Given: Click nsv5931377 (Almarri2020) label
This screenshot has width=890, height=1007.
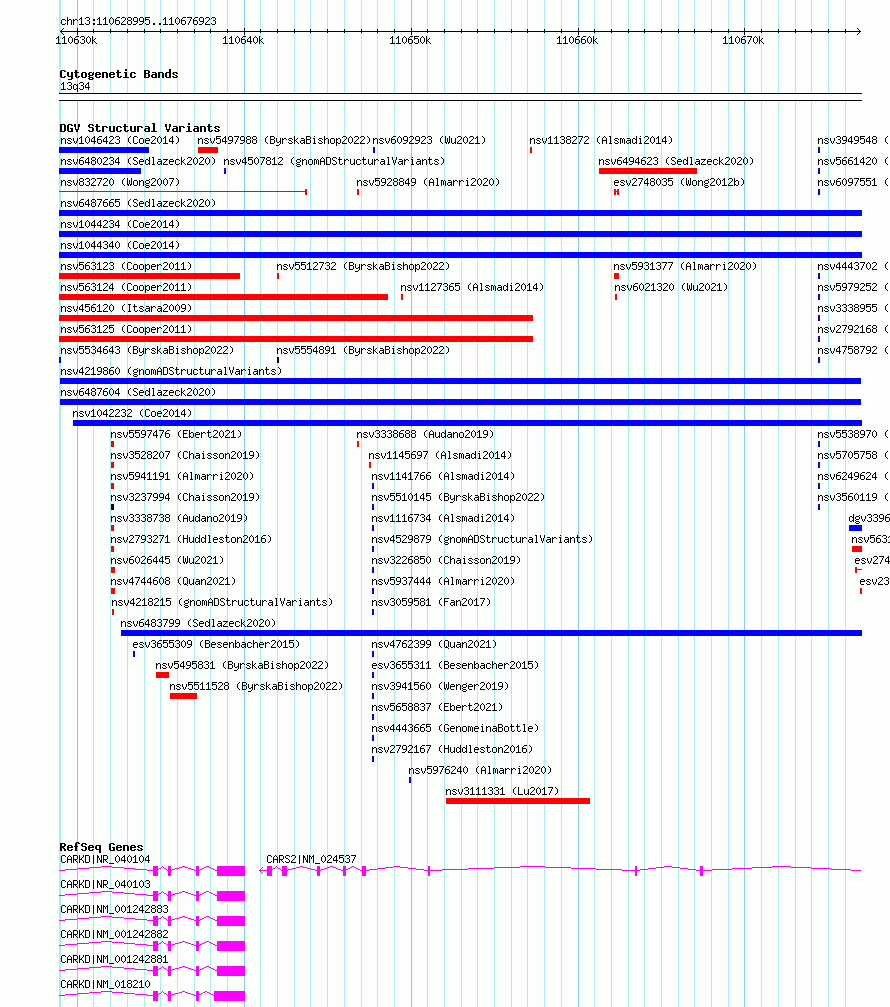Looking at the screenshot, I should [x=685, y=266].
